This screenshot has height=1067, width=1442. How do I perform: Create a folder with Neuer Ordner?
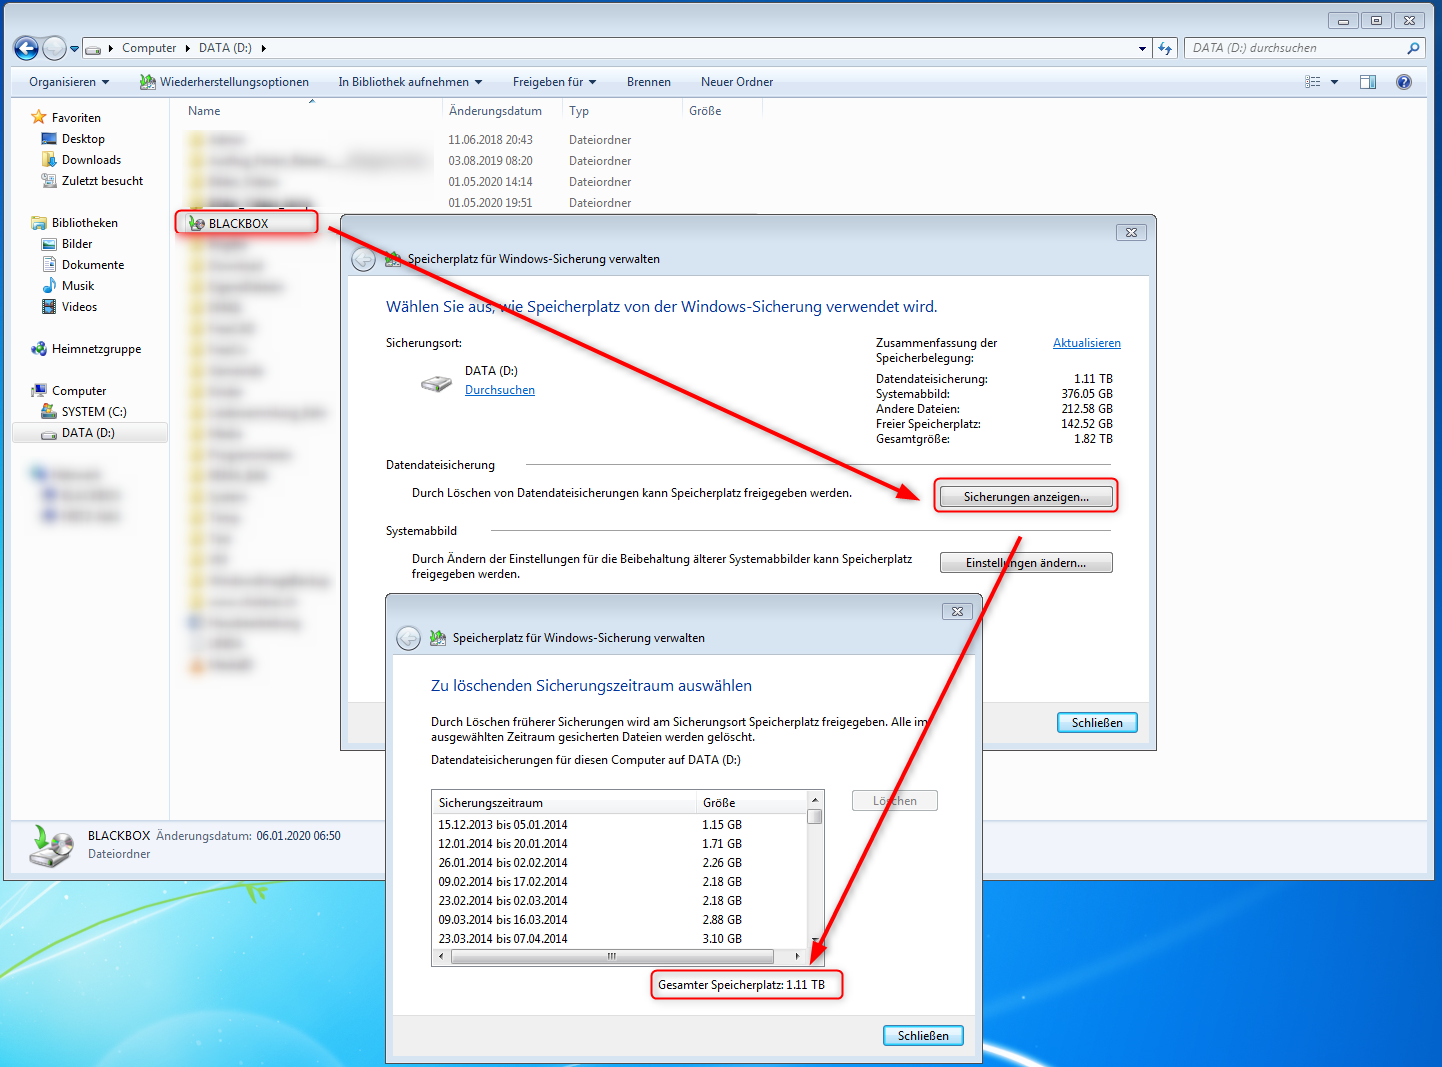pyautogui.click(x=737, y=82)
